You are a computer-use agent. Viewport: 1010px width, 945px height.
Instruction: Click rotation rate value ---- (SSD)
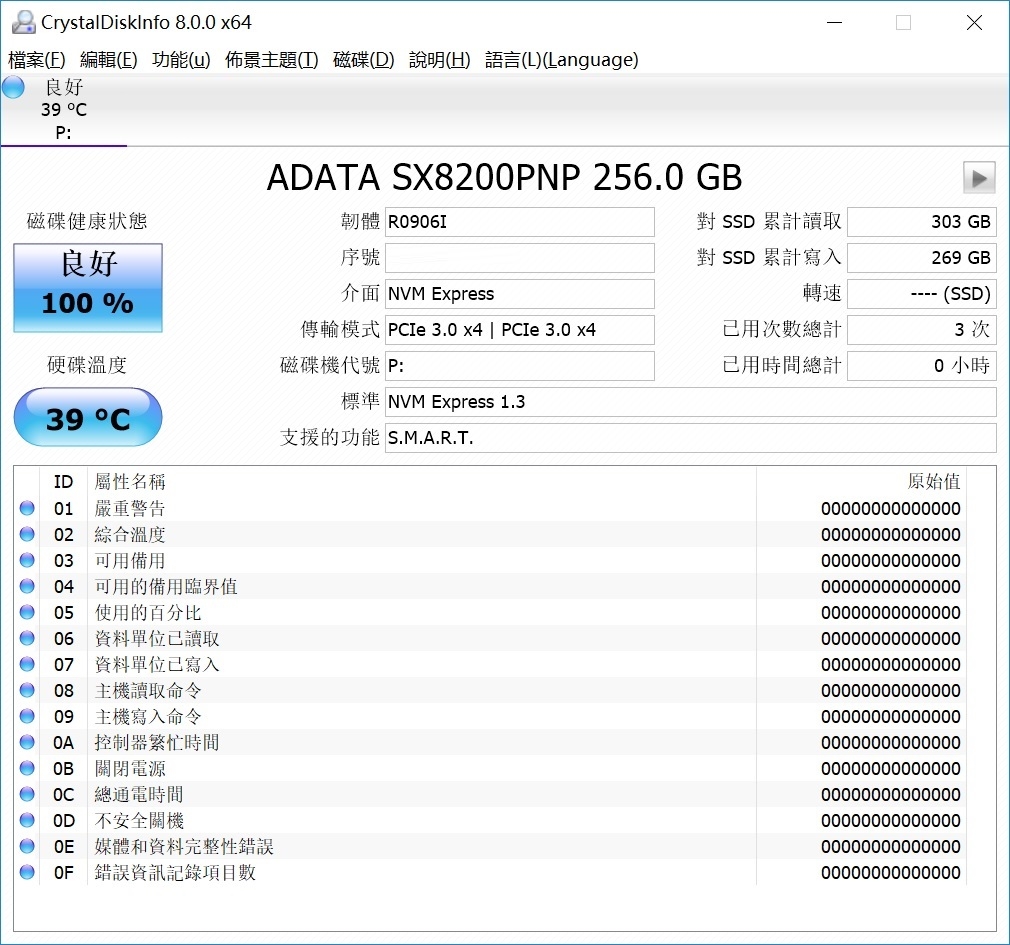pos(922,294)
